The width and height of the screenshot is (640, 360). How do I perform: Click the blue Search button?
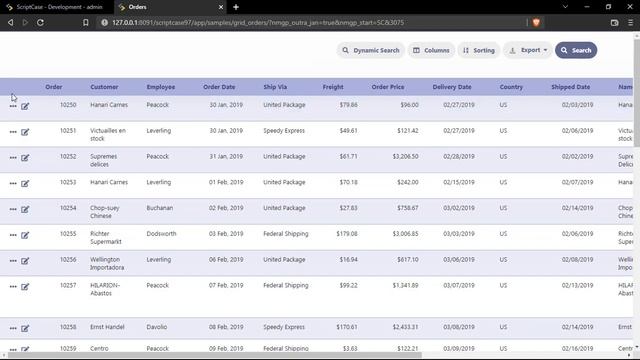[576, 50]
